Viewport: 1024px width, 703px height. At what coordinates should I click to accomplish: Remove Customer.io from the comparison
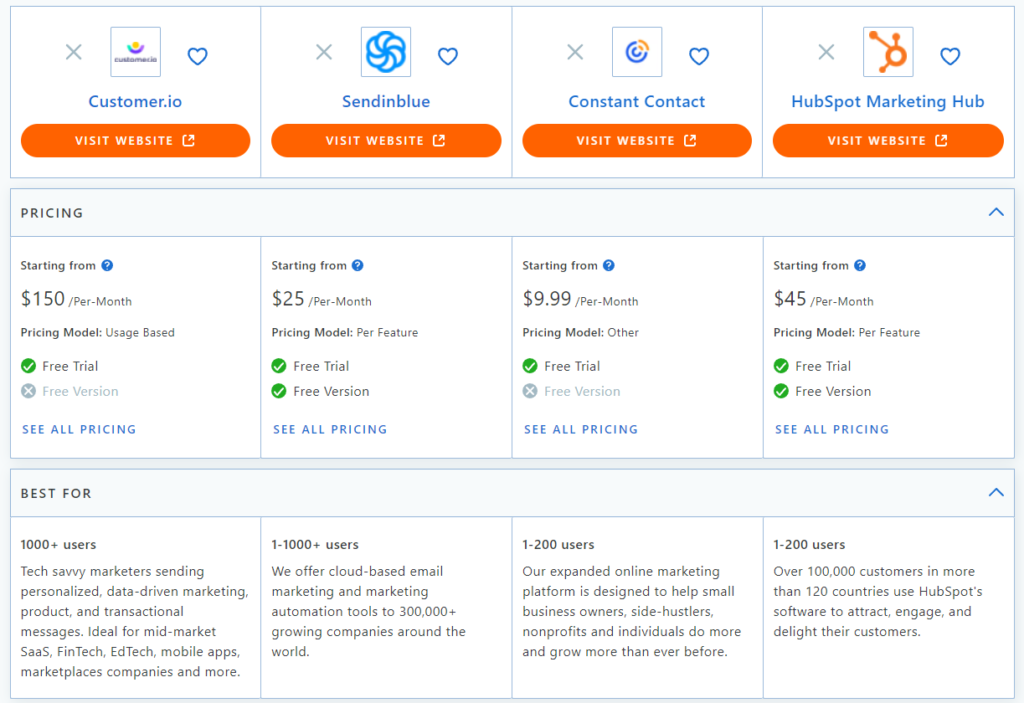click(x=74, y=52)
